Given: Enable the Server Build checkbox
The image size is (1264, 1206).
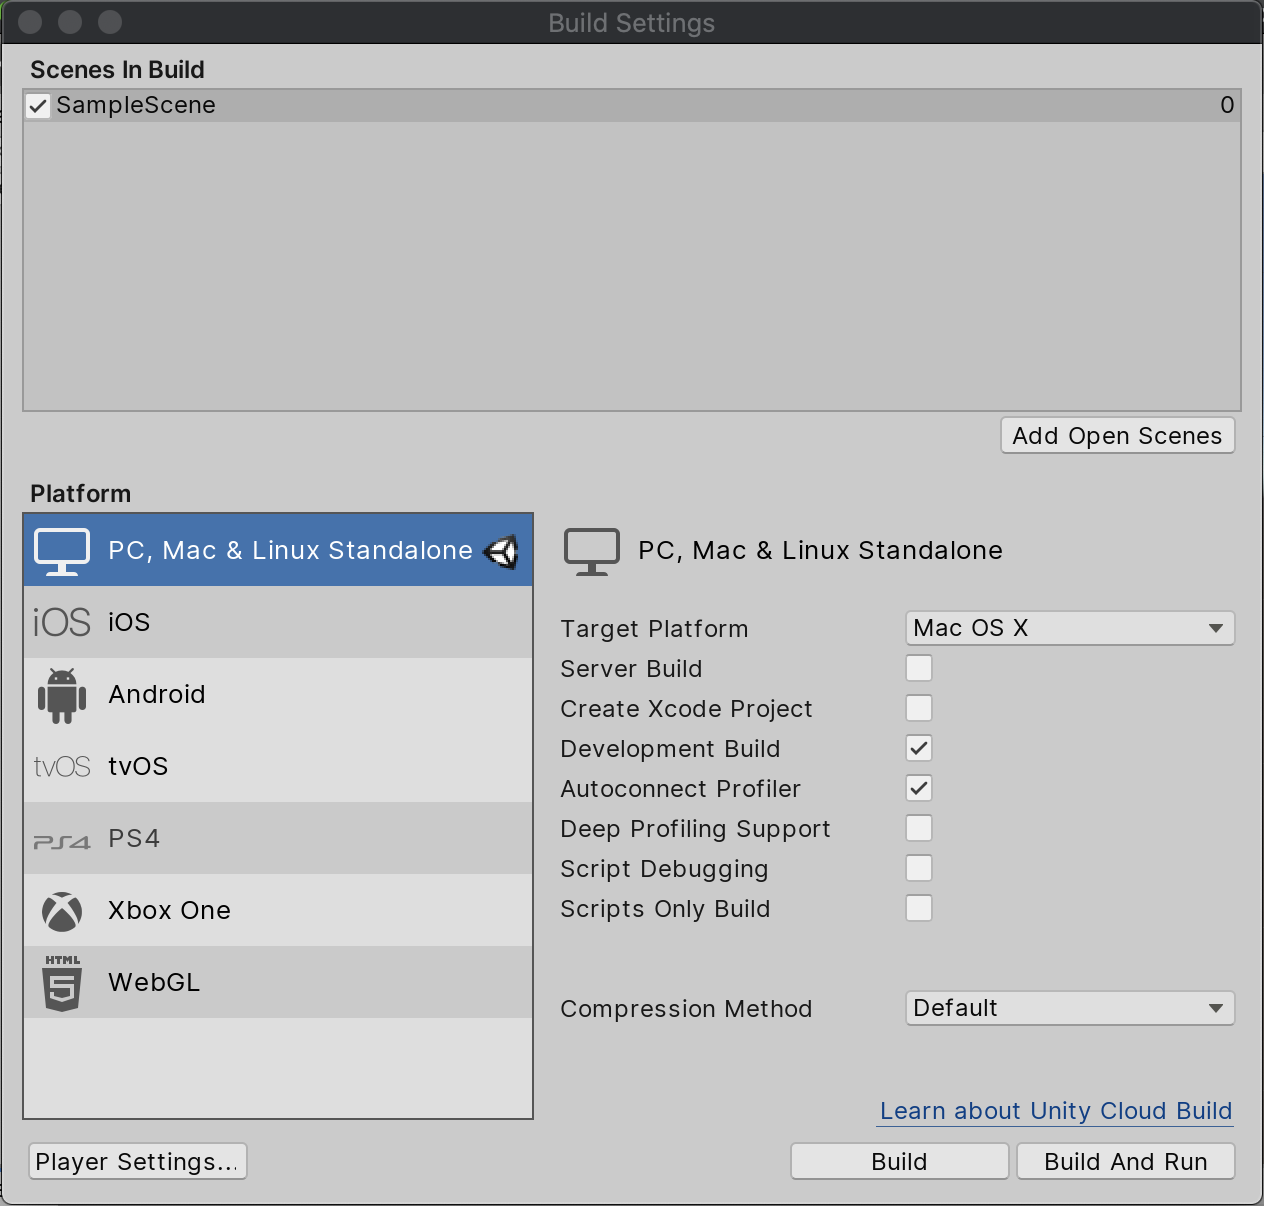Looking at the screenshot, I should (x=918, y=668).
